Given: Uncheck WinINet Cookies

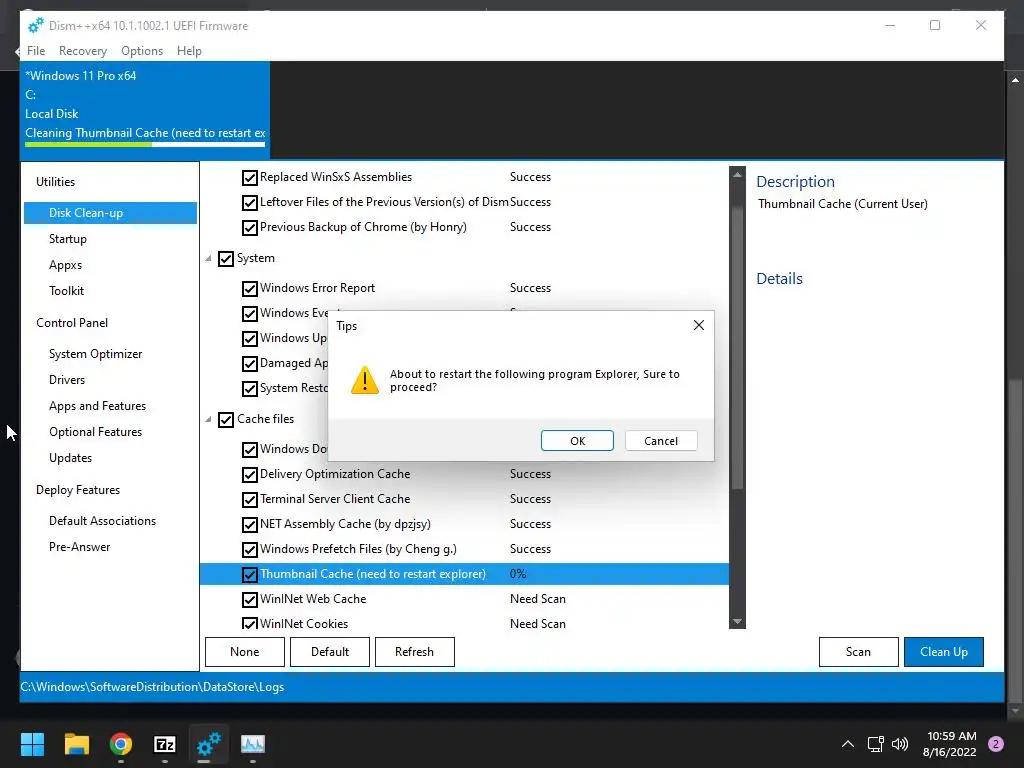Looking at the screenshot, I should click(x=249, y=624).
